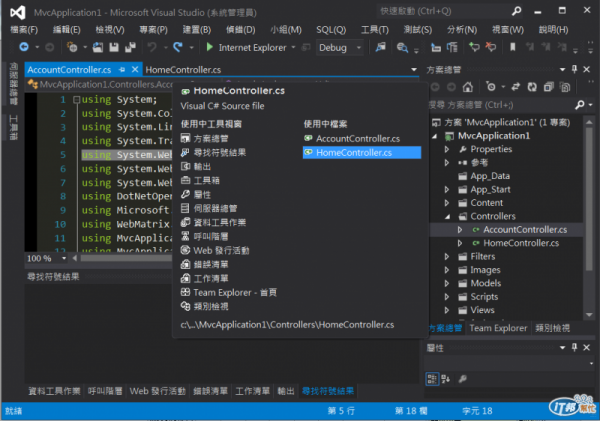Click the Collapse All icon in Solution Explorer

[549, 87]
